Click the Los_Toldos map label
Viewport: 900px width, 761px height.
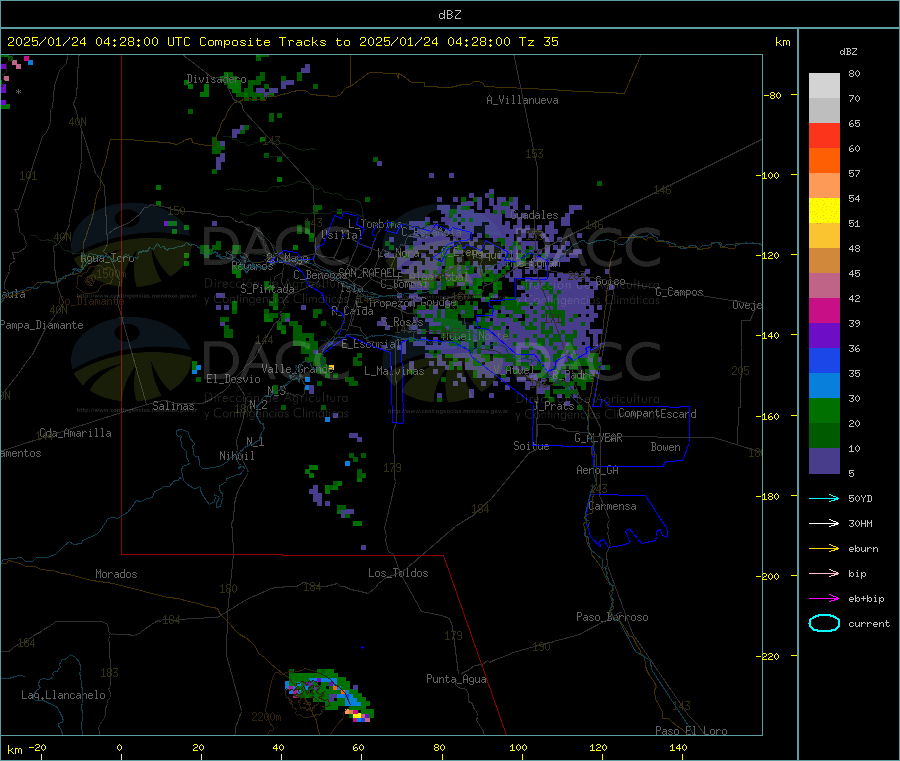tap(398, 573)
